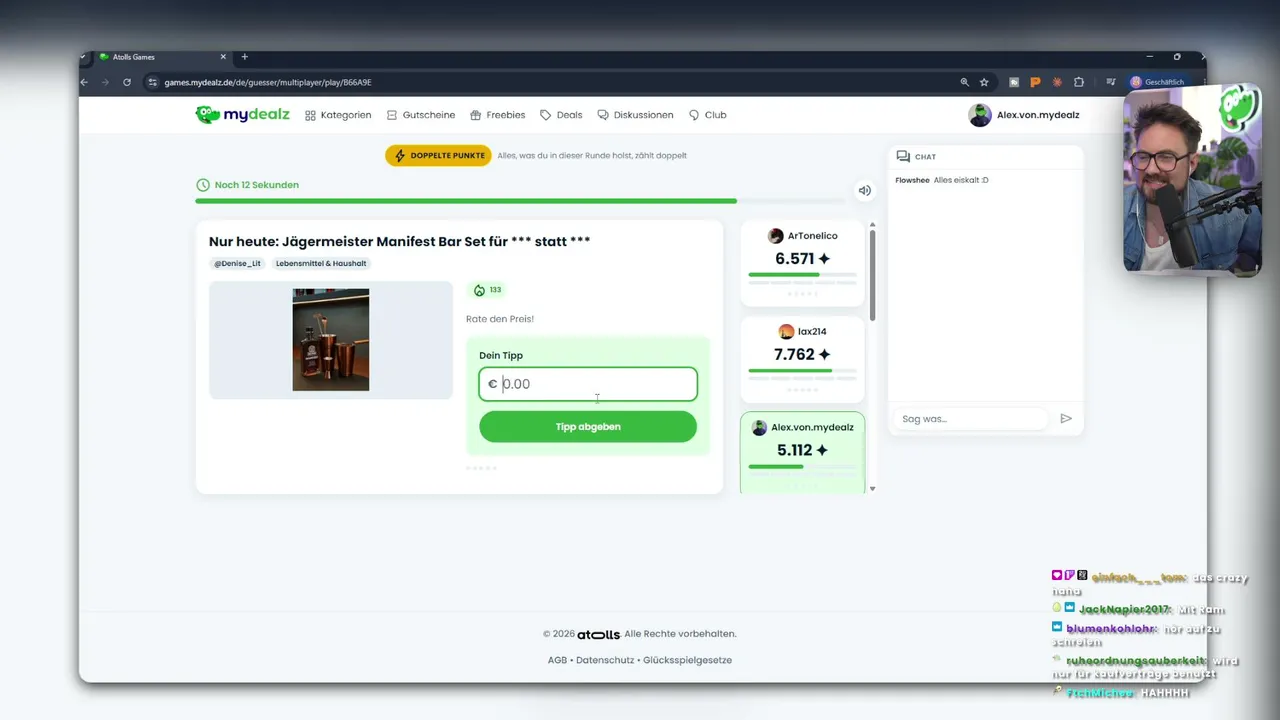Focus the 'Sag was...' chat input

click(970, 419)
